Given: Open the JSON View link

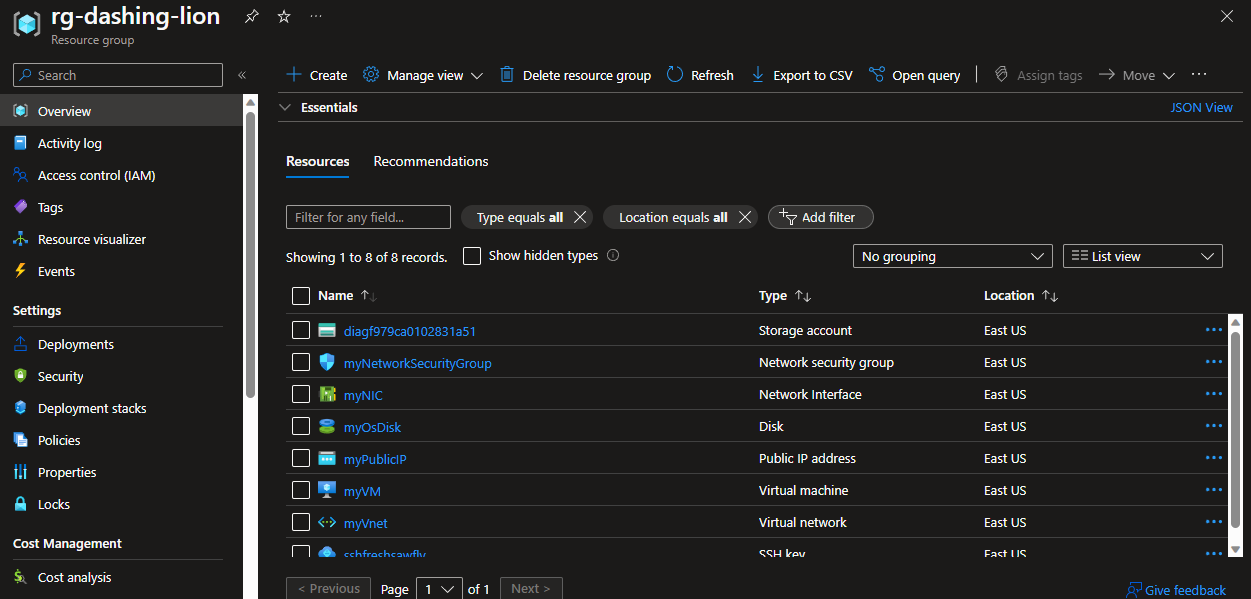Looking at the screenshot, I should click(1201, 107).
